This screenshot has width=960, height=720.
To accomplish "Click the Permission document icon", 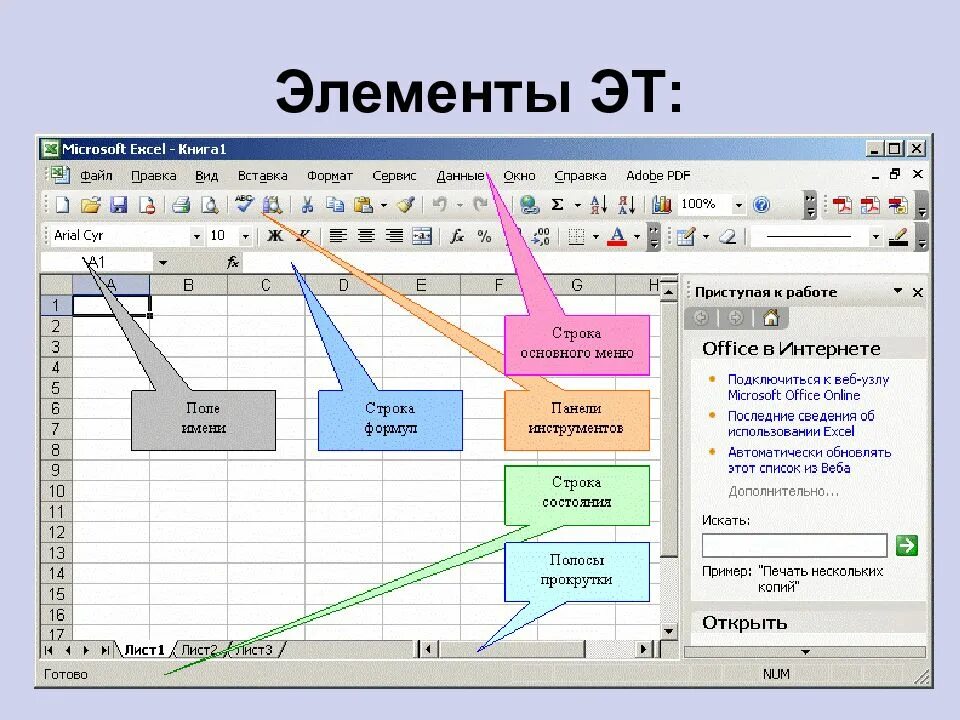I will pos(147,204).
